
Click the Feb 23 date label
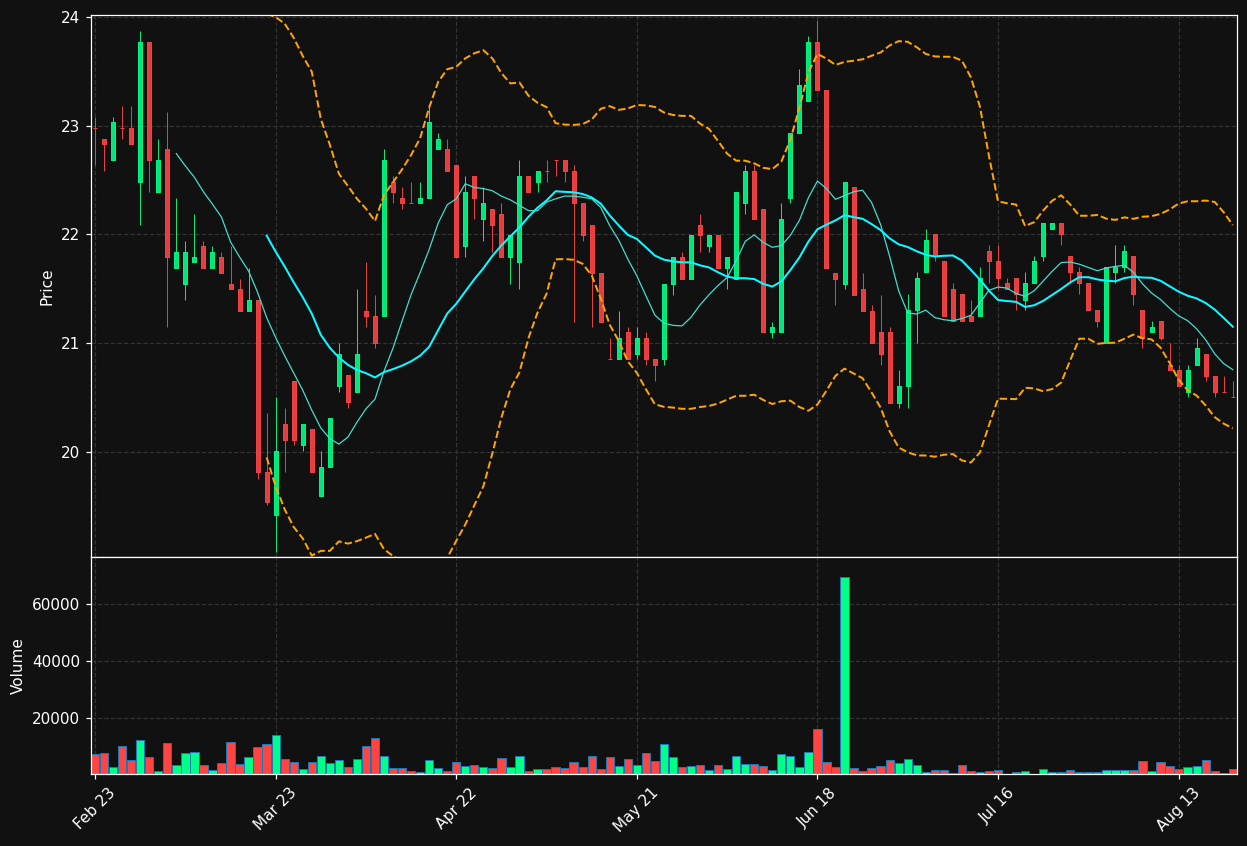(x=93, y=809)
